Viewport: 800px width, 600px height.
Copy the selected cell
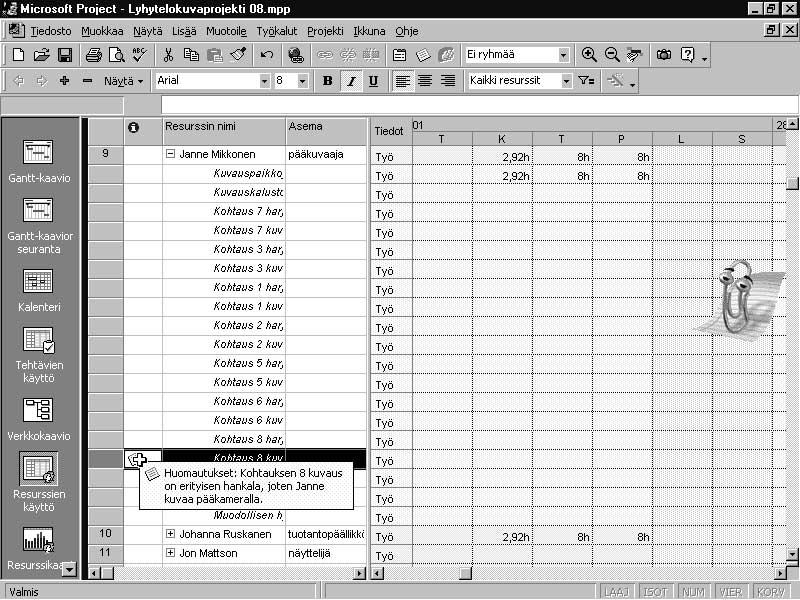(191, 55)
